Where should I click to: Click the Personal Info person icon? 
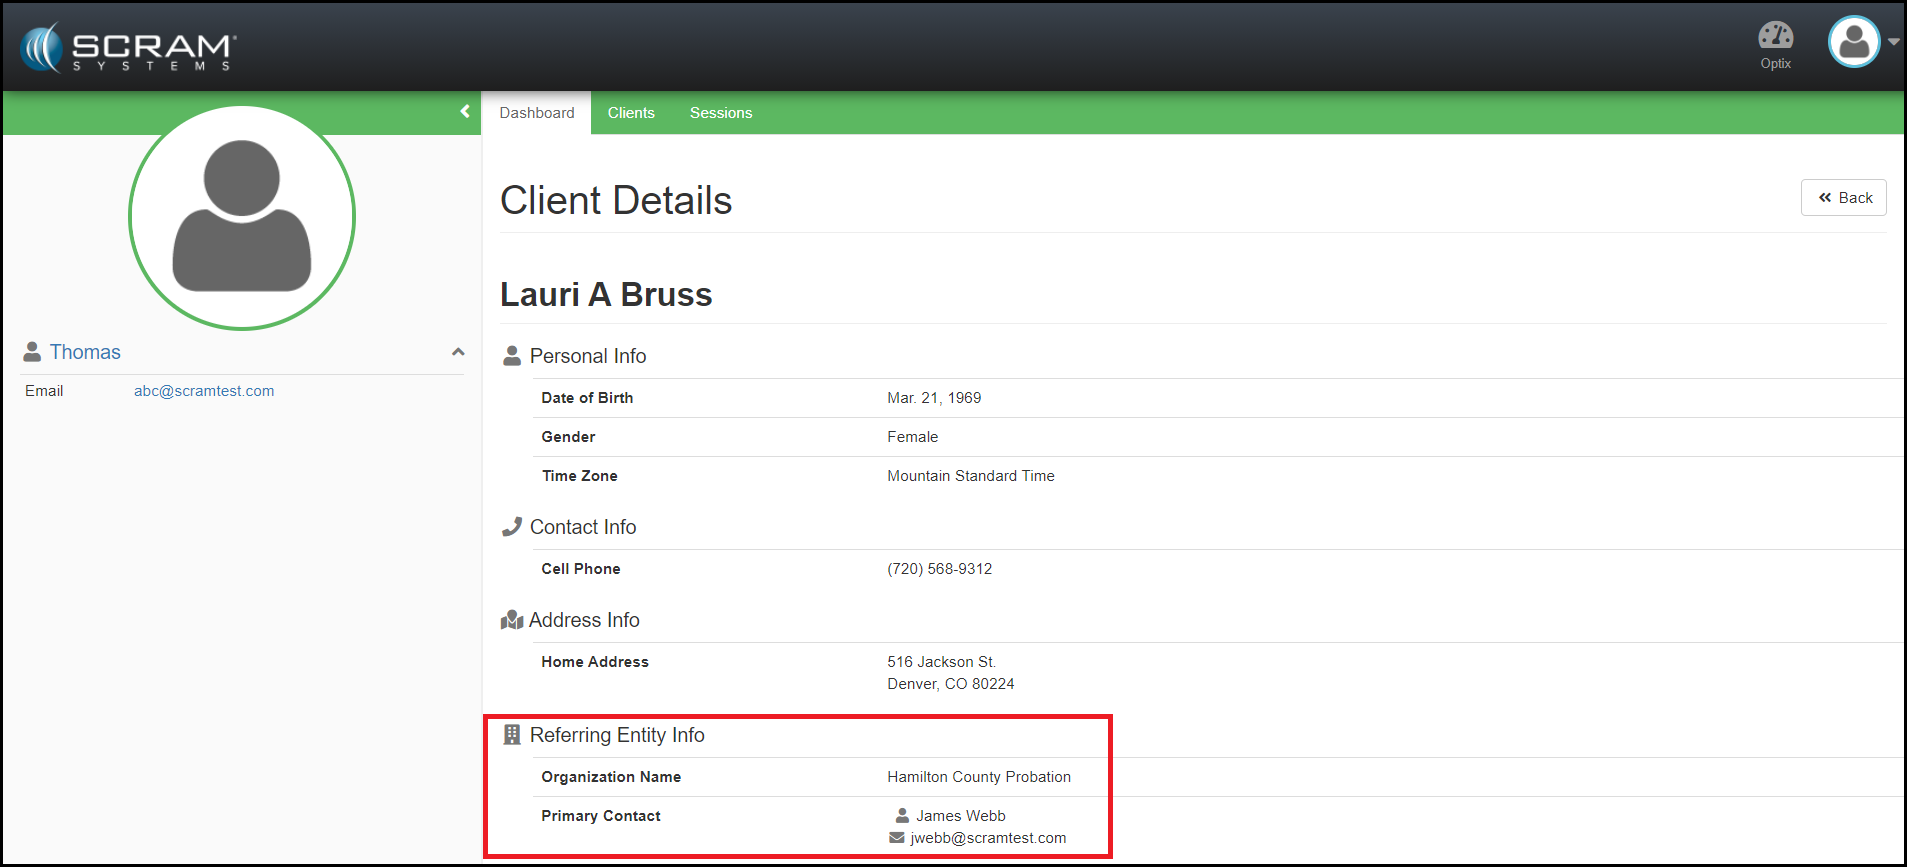click(512, 356)
